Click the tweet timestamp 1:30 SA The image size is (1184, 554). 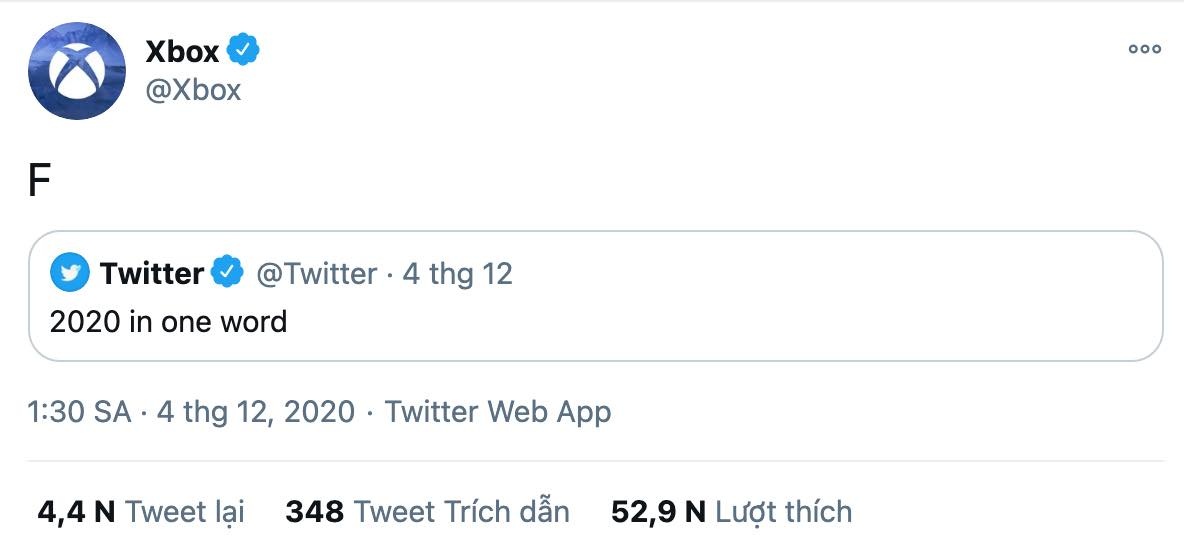[x=81, y=411]
